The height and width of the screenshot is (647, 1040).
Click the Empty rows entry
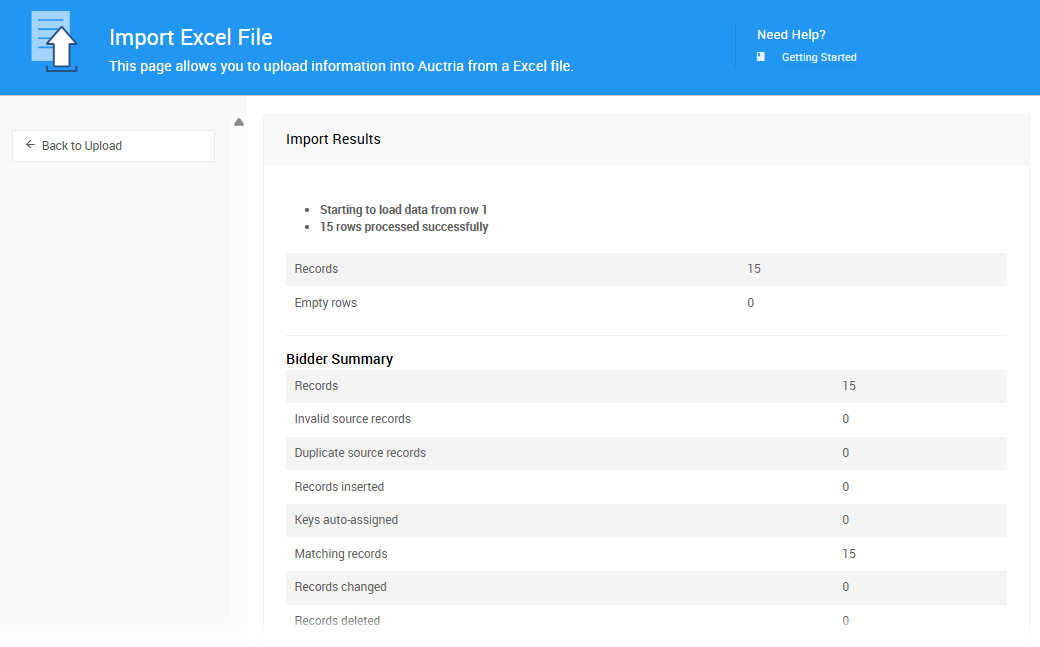point(647,302)
